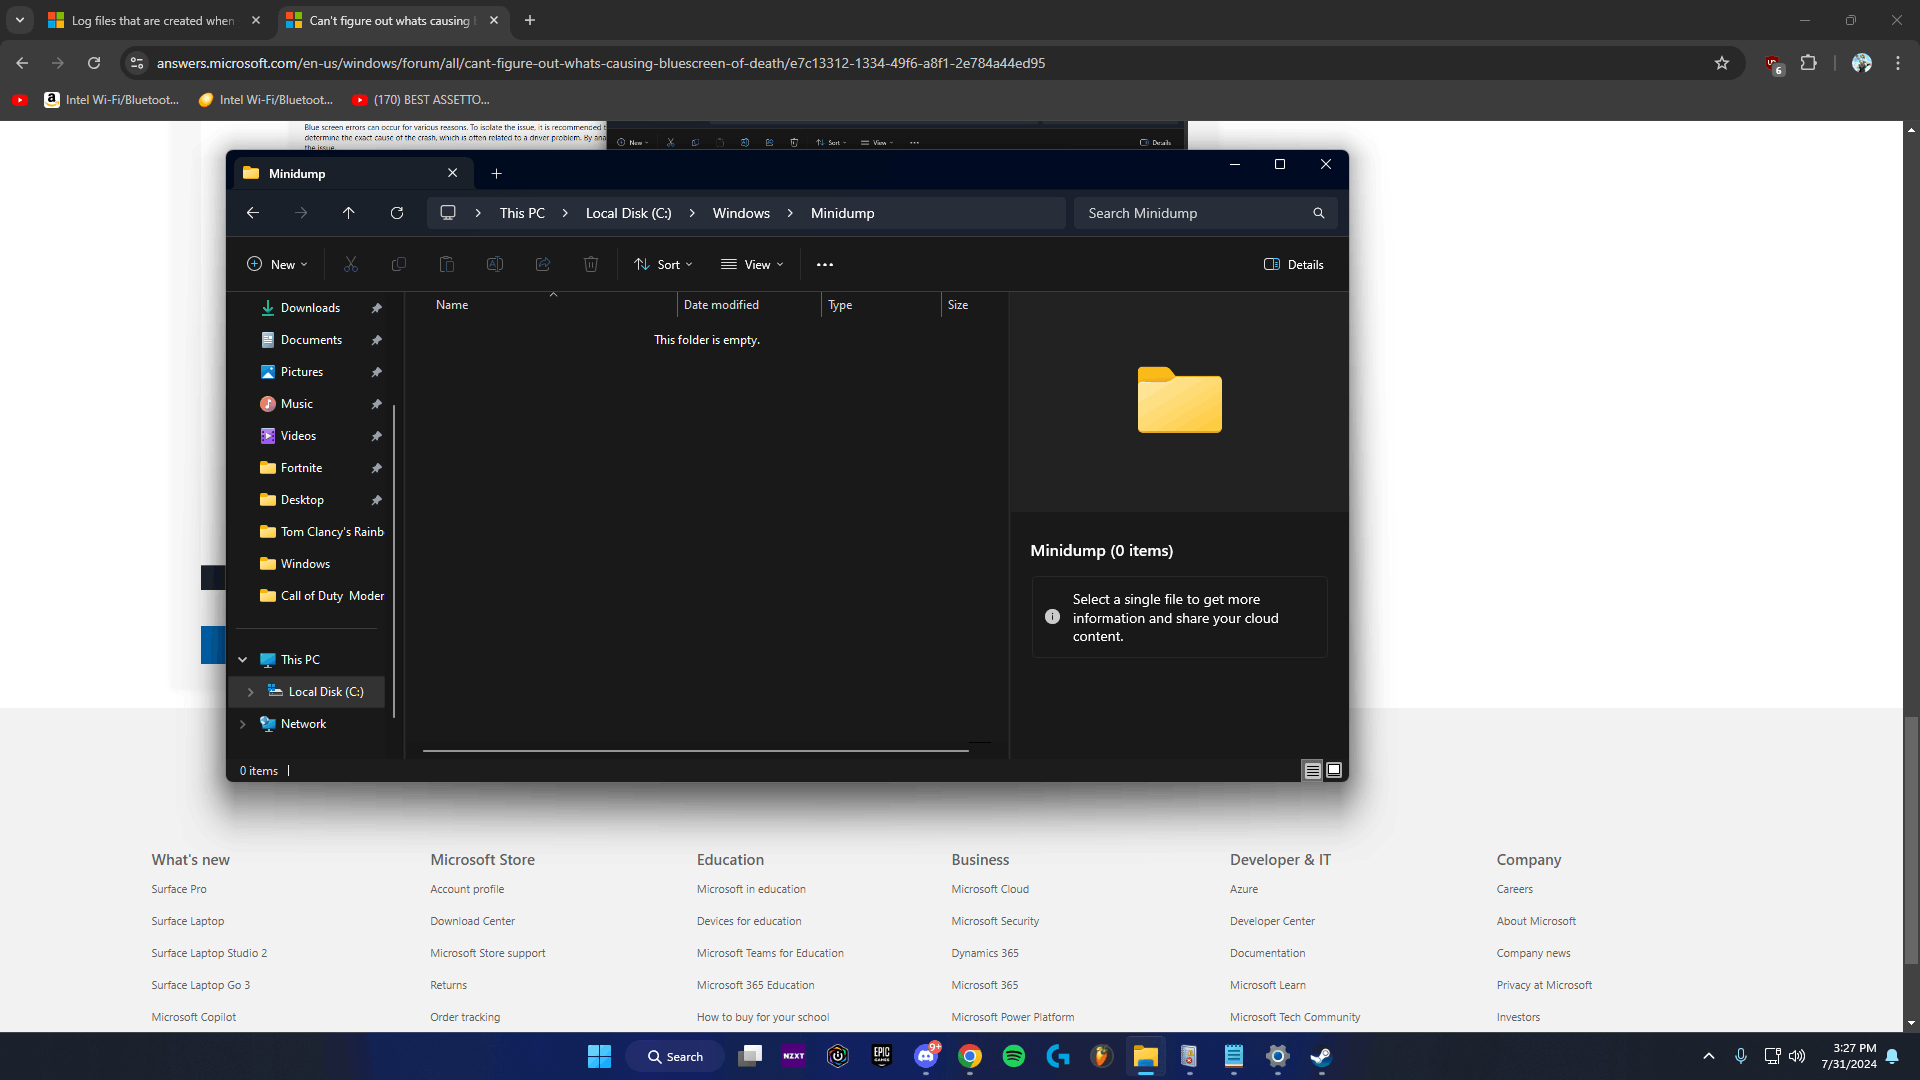1920x1080 pixels.
Task: Expand the Local Disk (C:) tree node
Action: [x=250, y=692]
